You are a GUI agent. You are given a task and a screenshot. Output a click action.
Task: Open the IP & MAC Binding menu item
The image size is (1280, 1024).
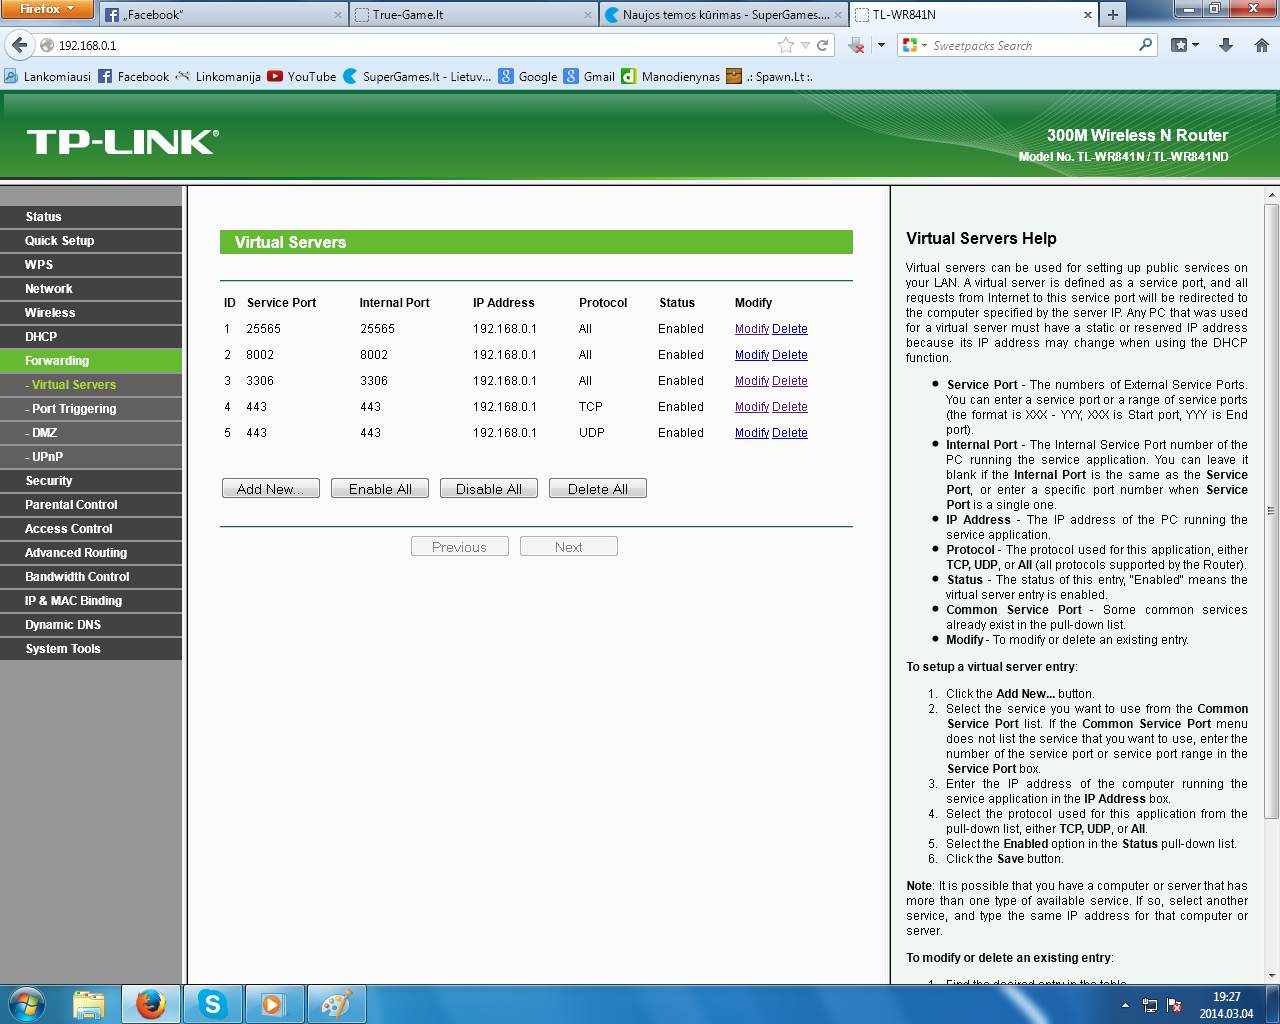(91, 600)
